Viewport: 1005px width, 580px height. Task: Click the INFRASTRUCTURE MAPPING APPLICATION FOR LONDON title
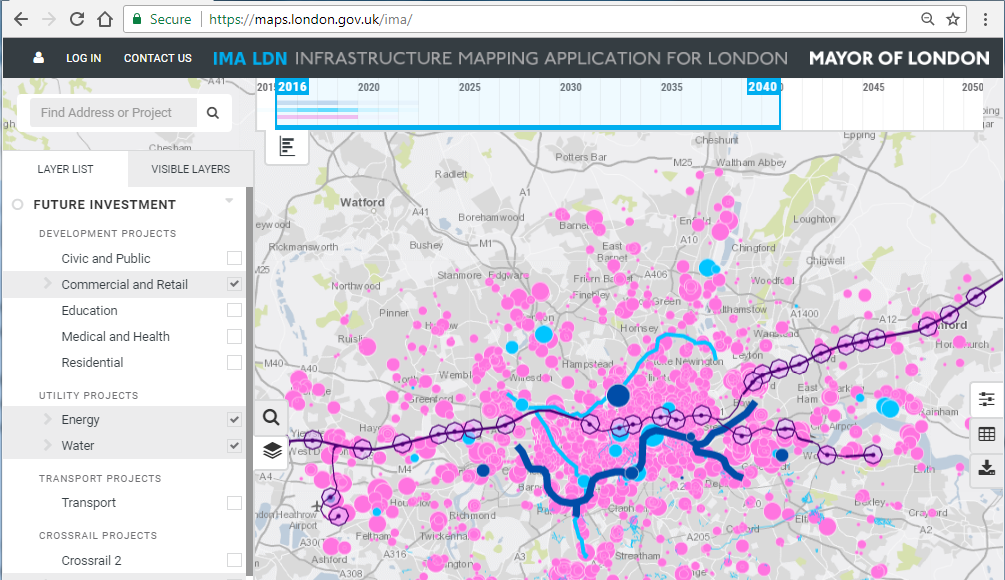[x=541, y=58]
